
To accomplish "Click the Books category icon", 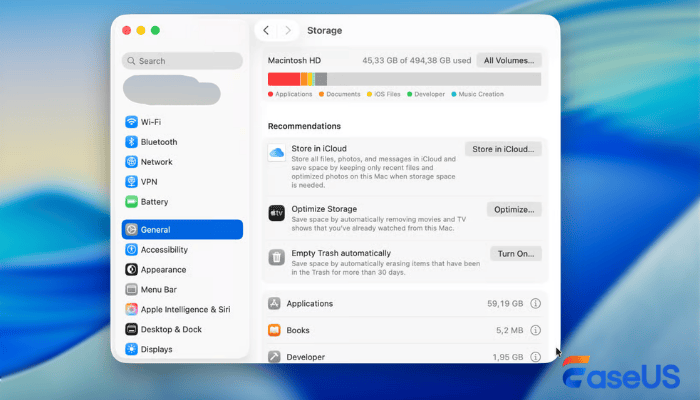I will [274, 330].
